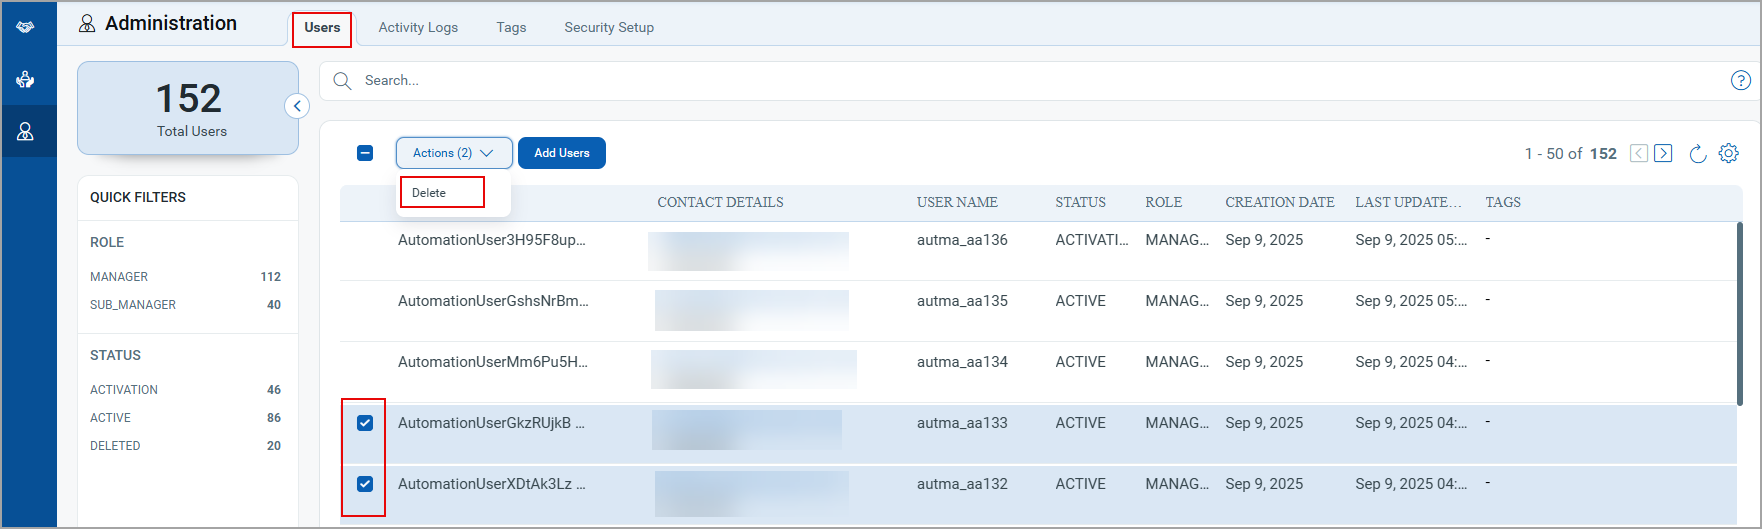The height and width of the screenshot is (529, 1762).
Task: Click username autma_aa134
Action: tap(962, 362)
